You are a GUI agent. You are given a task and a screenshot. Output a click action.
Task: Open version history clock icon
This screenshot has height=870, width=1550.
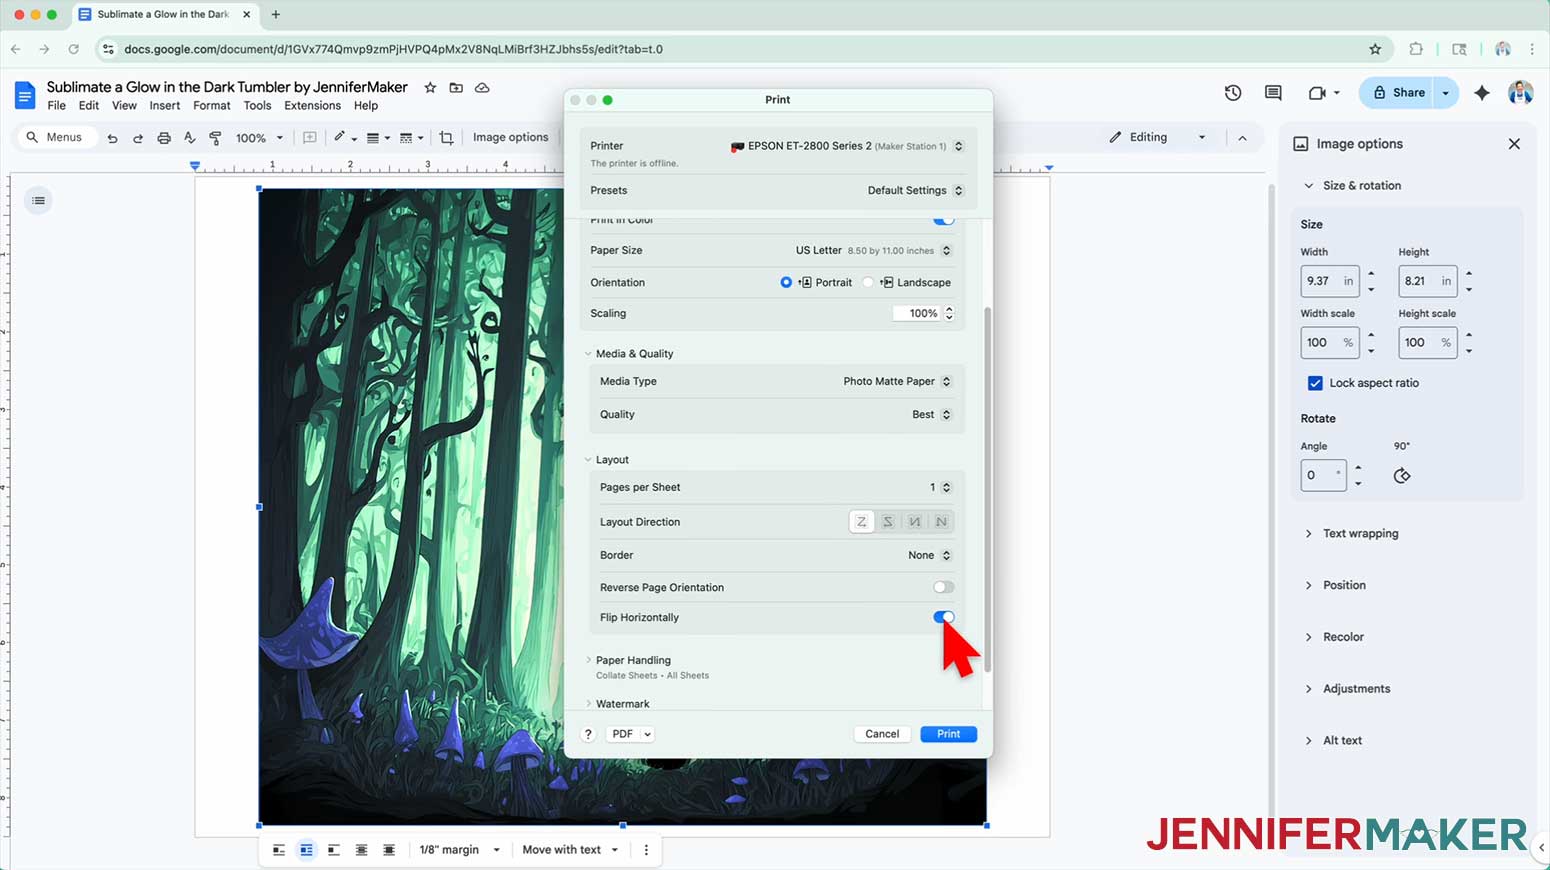[x=1233, y=93]
